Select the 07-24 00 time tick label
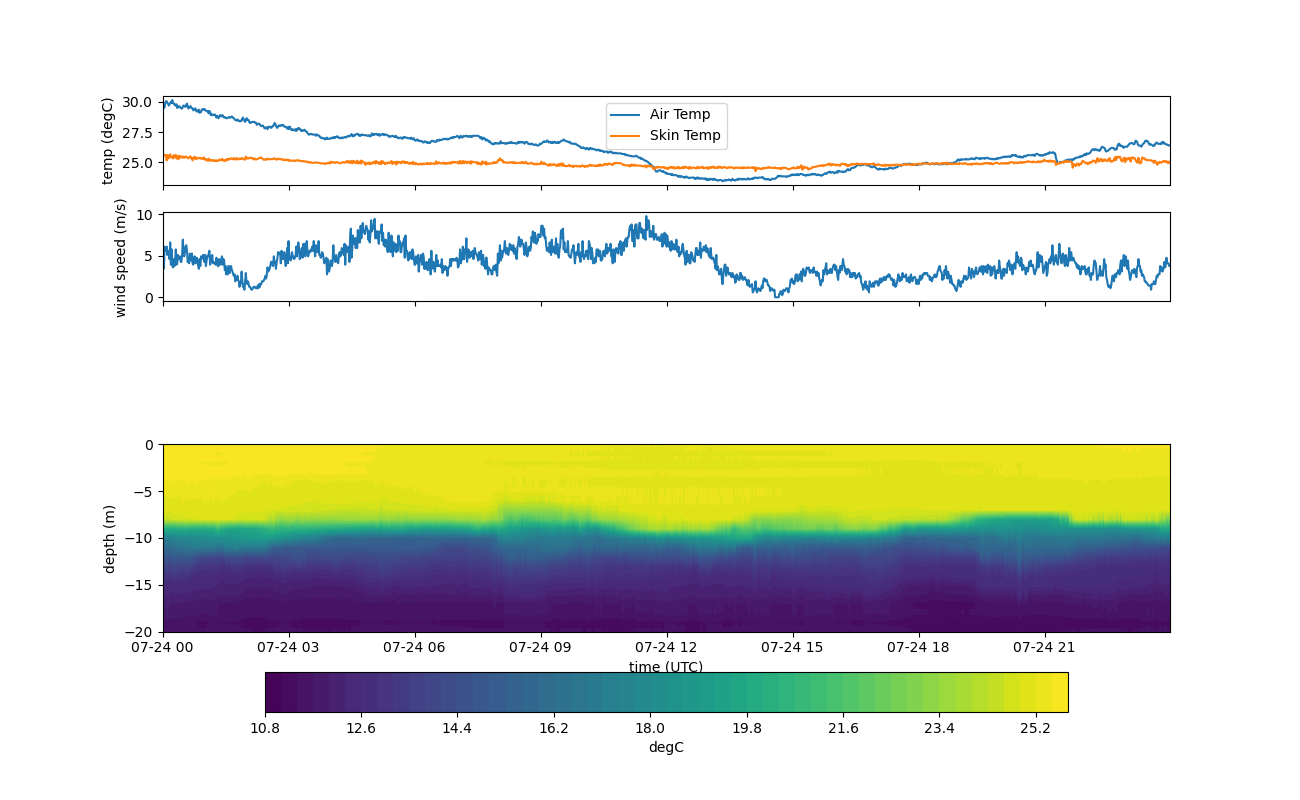The height and width of the screenshot is (800, 1300). 163,648
